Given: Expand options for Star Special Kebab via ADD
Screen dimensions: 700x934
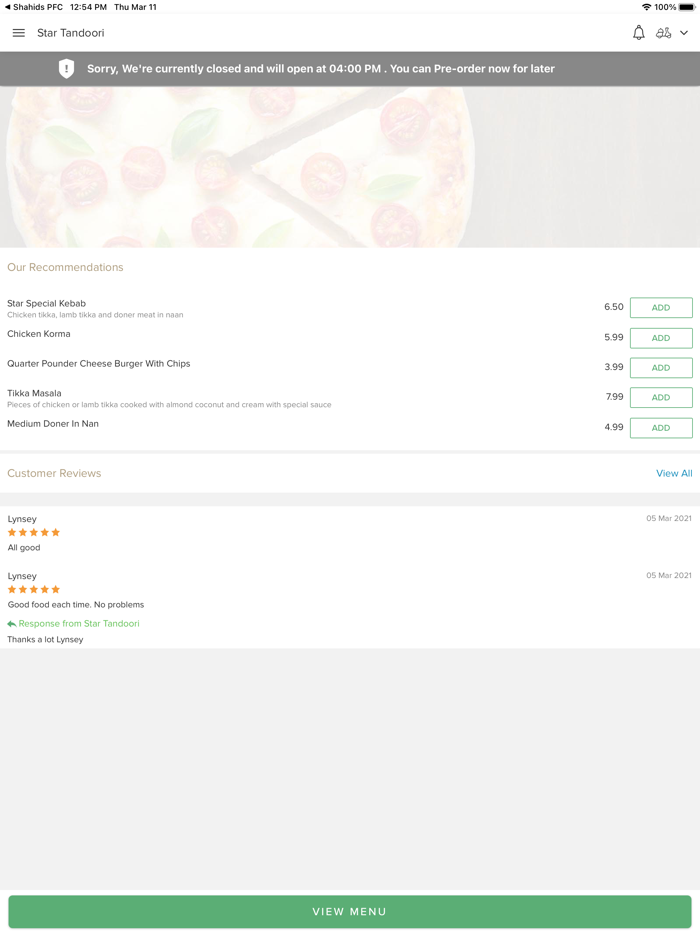Looking at the screenshot, I should 661,307.
